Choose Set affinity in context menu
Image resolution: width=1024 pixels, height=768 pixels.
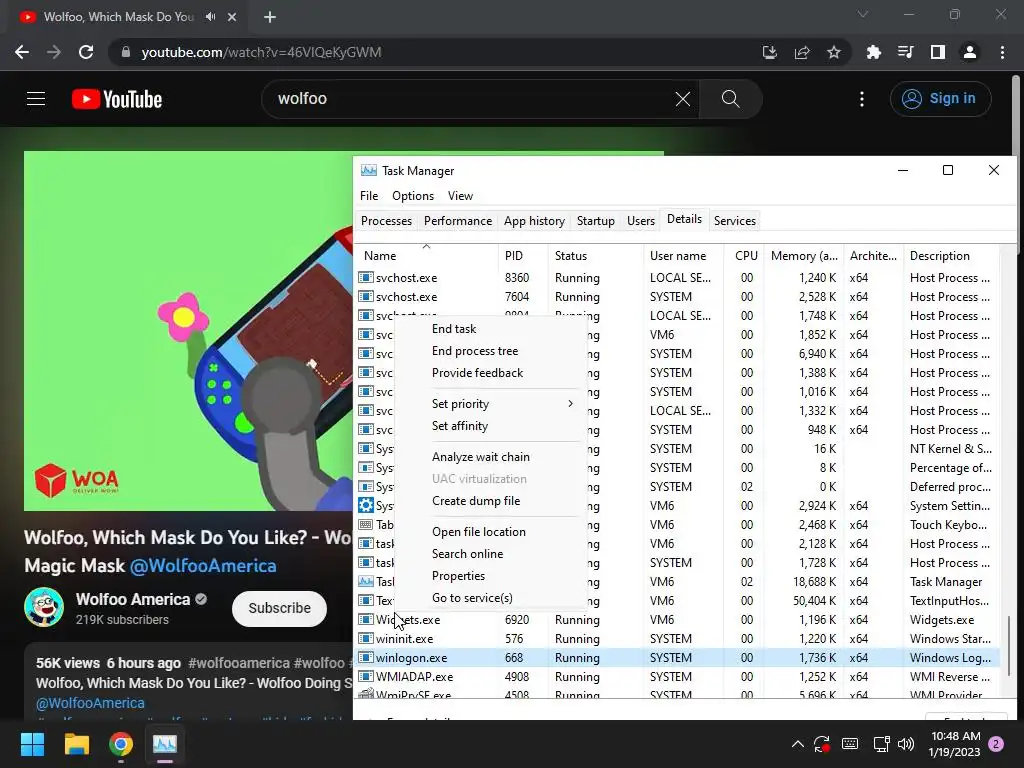[x=460, y=426]
